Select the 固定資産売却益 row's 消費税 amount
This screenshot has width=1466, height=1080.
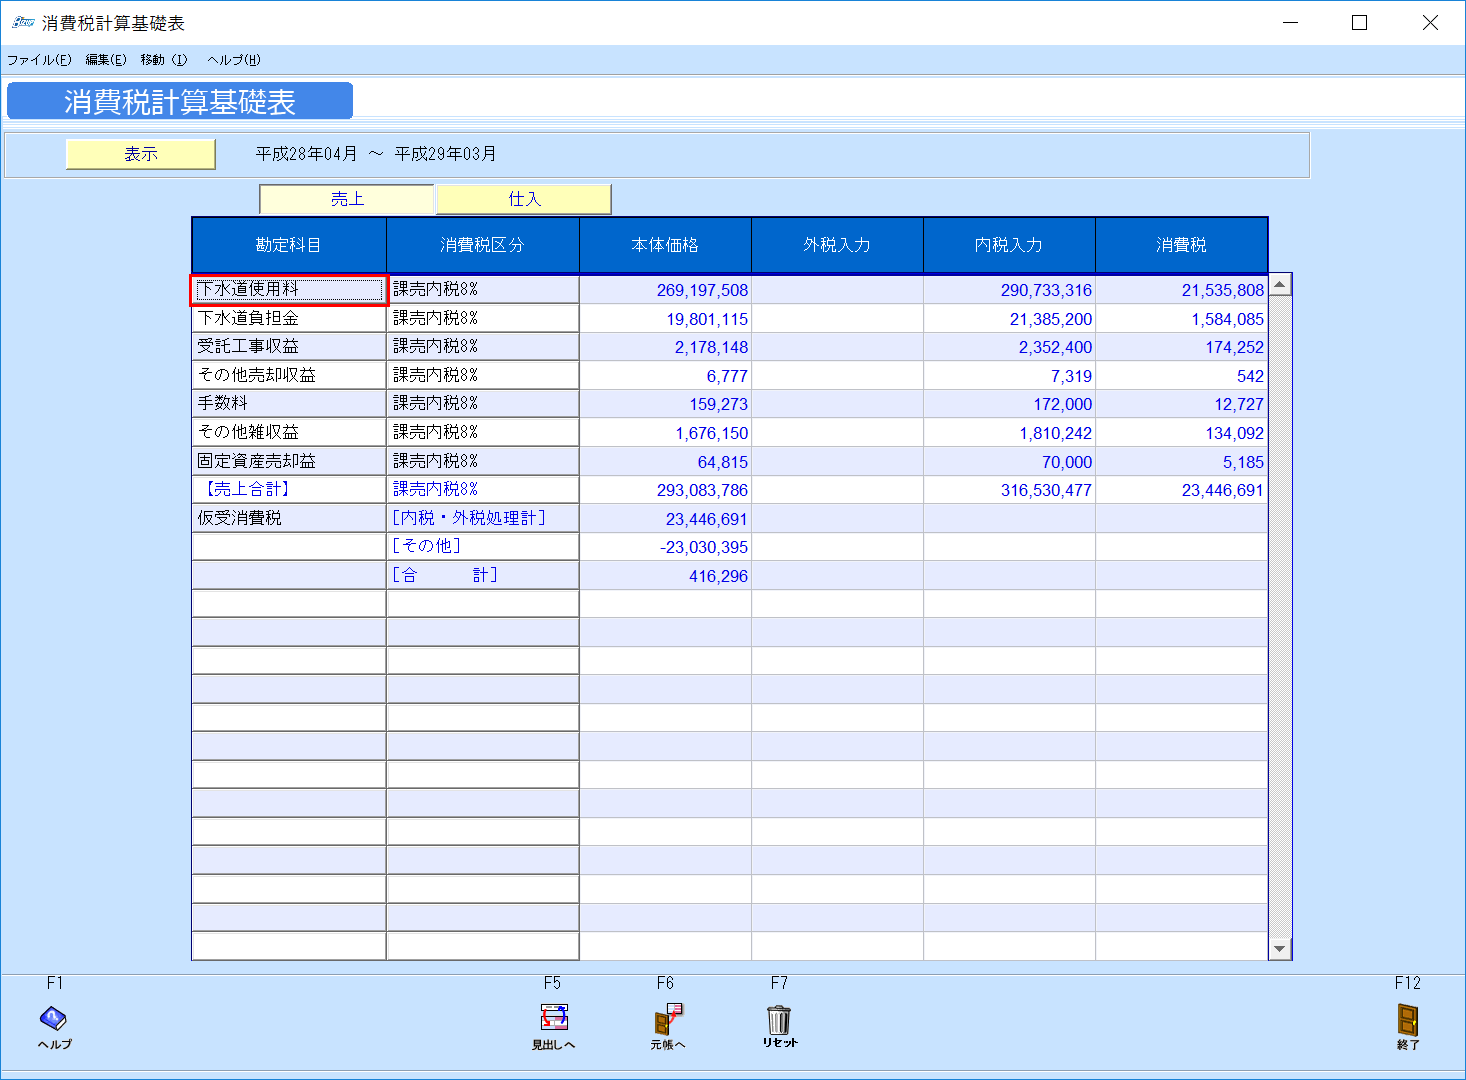1181,461
